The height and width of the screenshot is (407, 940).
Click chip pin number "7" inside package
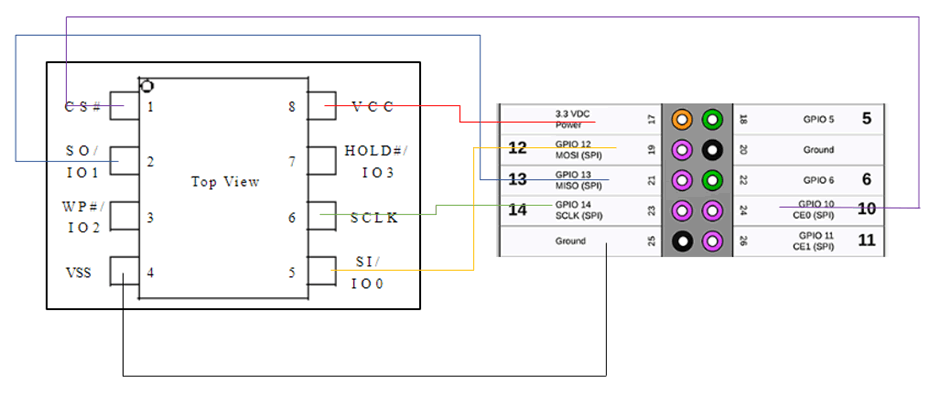click(x=292, y=162)
